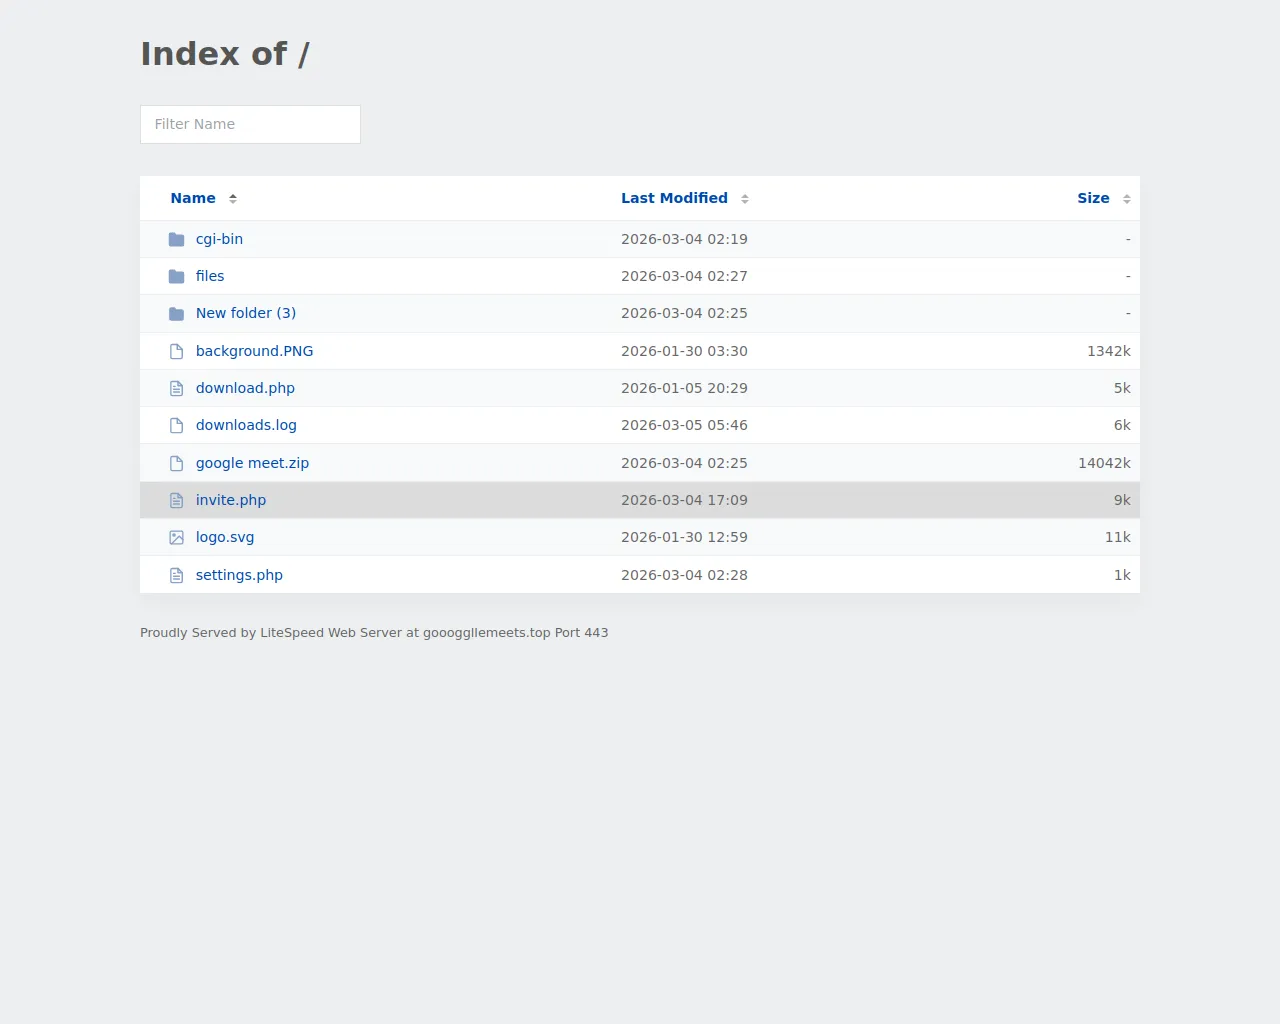Sort listing by Last Modified header
1280x1024 pixels.
pos(674,198)
